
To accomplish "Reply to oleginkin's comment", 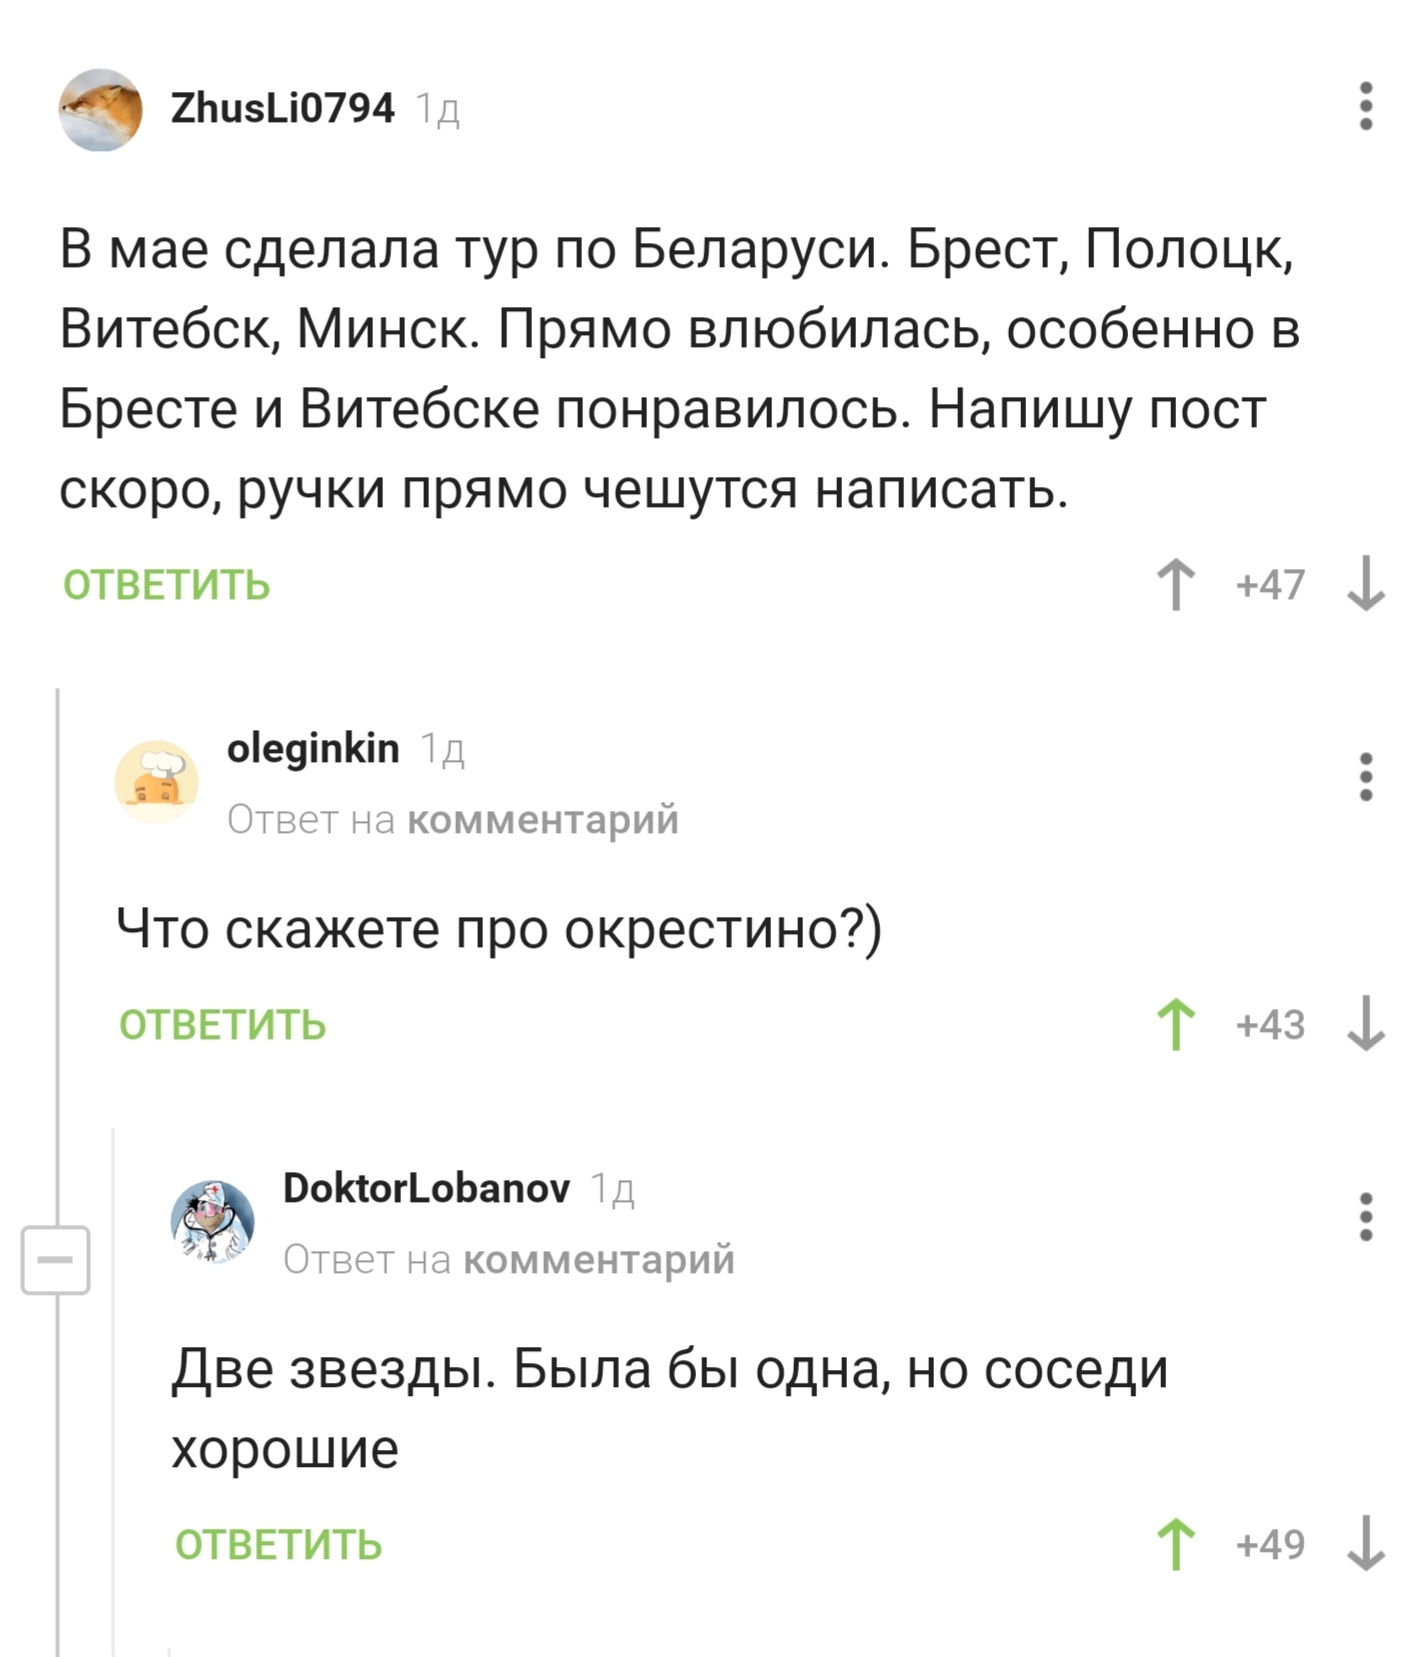I will pos(223,1025).
